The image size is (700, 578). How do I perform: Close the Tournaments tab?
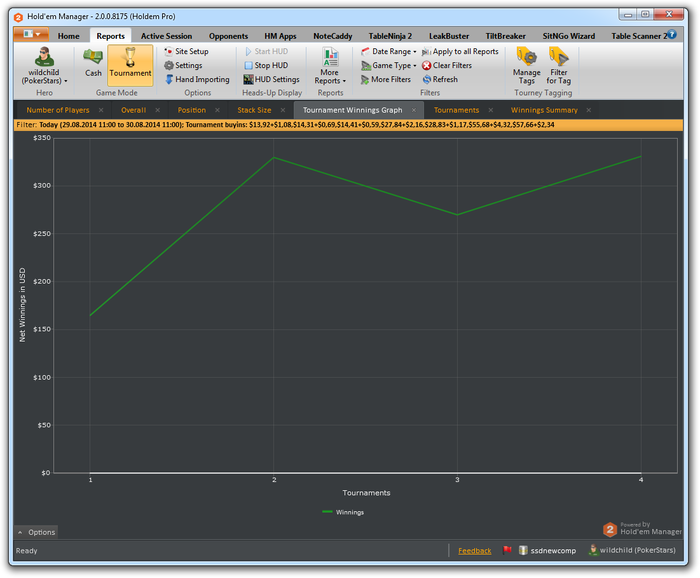pos(491,110)
